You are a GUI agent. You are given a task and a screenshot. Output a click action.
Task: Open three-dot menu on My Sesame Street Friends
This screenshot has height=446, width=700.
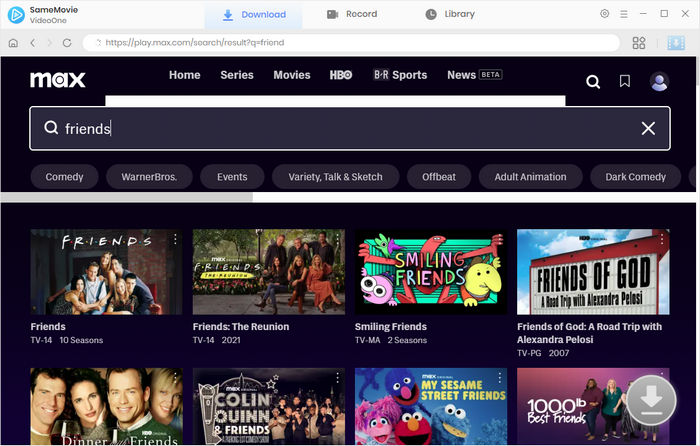pos(500,378)
